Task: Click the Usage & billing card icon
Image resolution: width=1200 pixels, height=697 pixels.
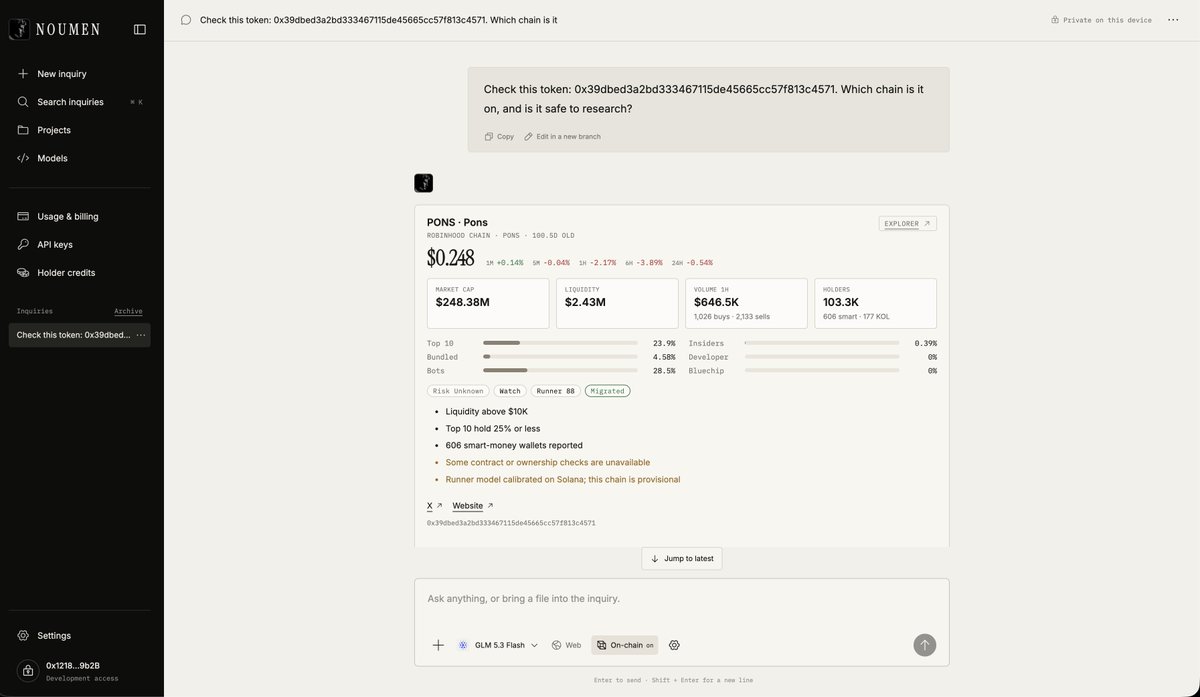Action: pos(23,216)
